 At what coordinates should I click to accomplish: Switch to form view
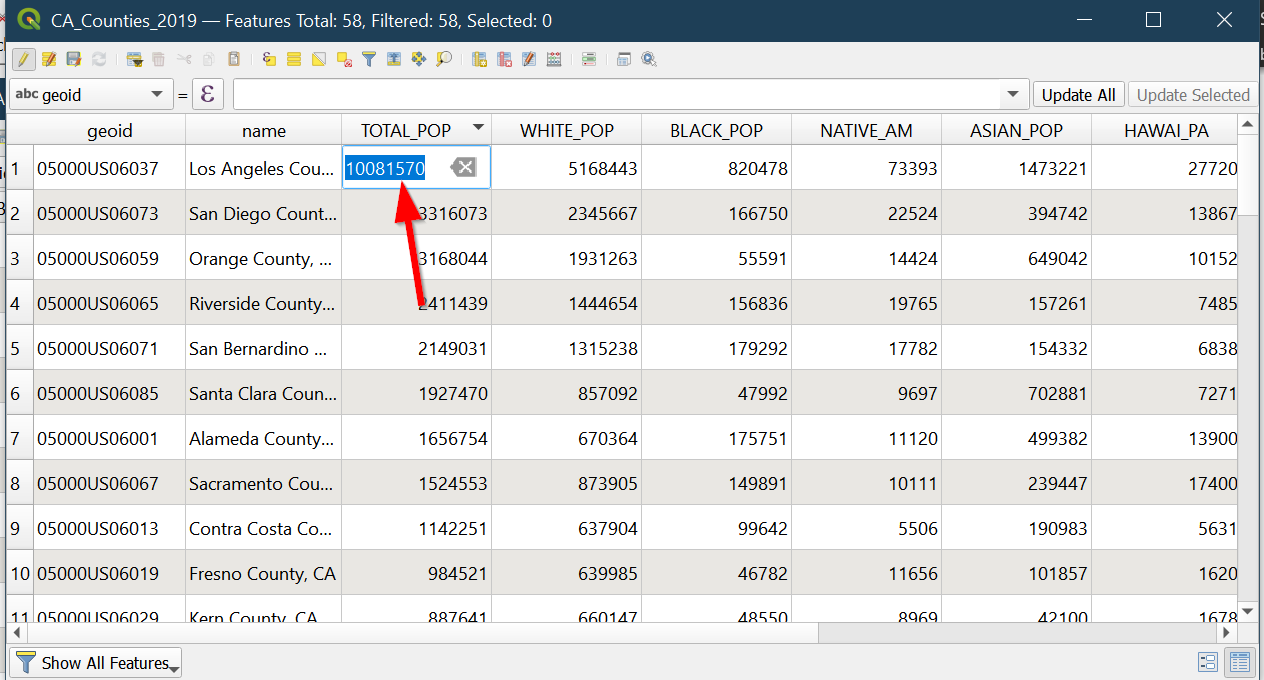pos(1207,662)
